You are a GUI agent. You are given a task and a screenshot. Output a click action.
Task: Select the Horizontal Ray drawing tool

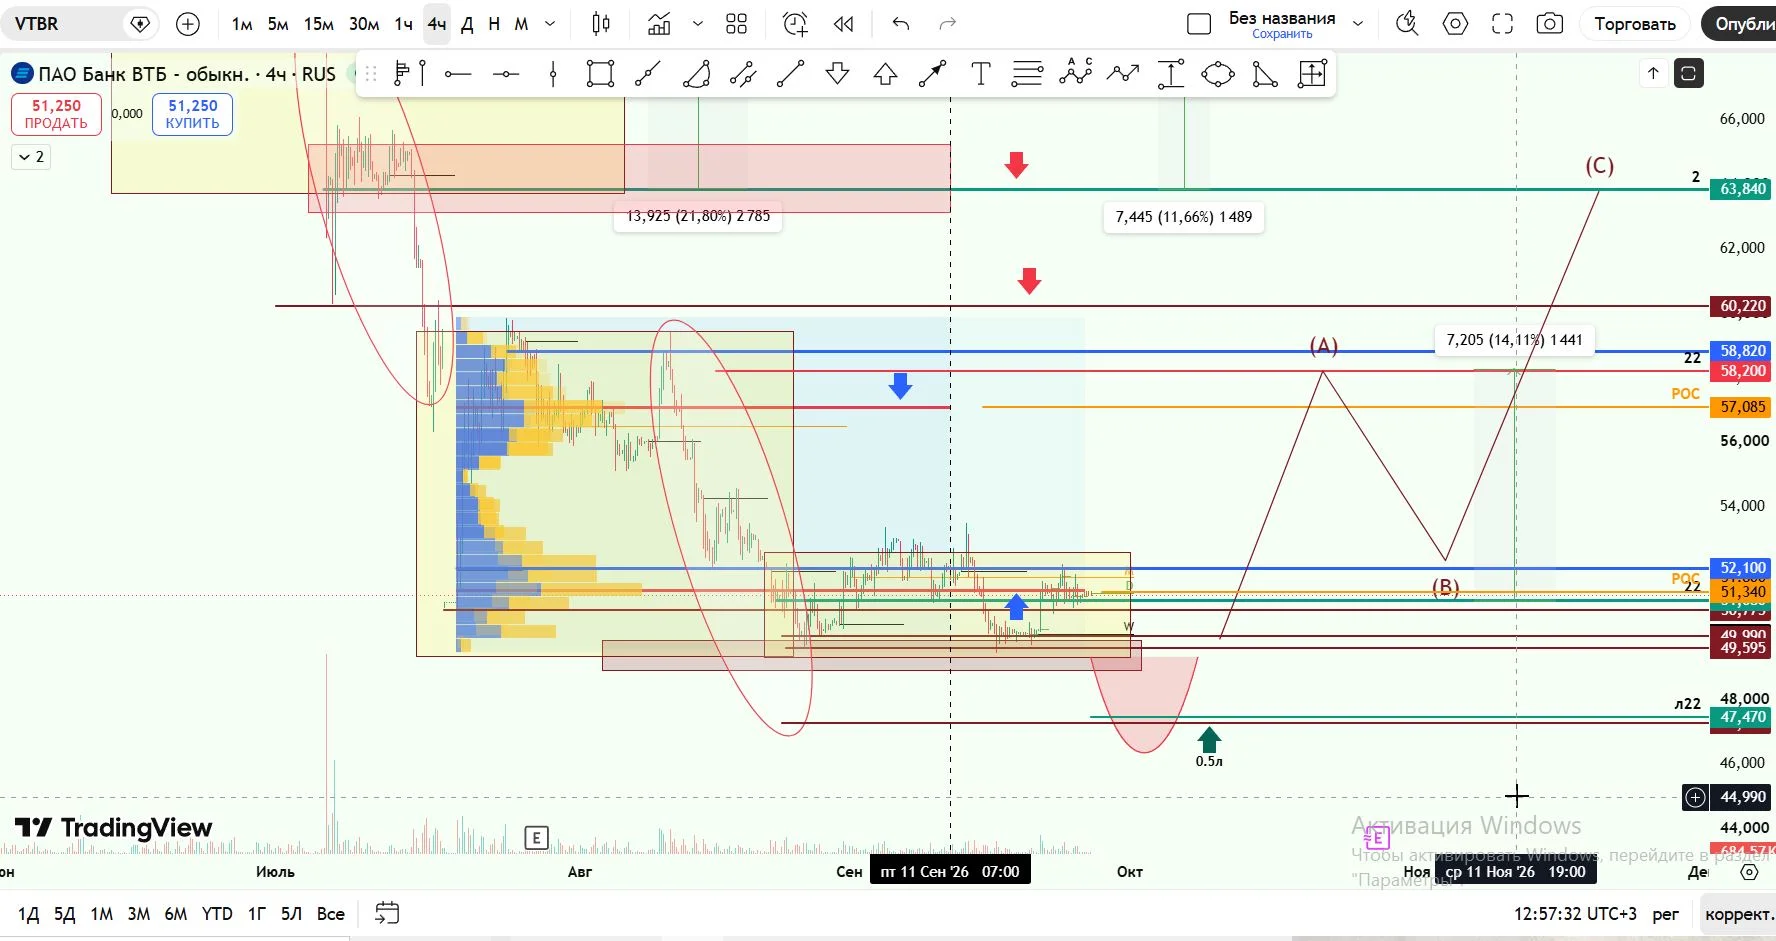[x=457, y=73]
